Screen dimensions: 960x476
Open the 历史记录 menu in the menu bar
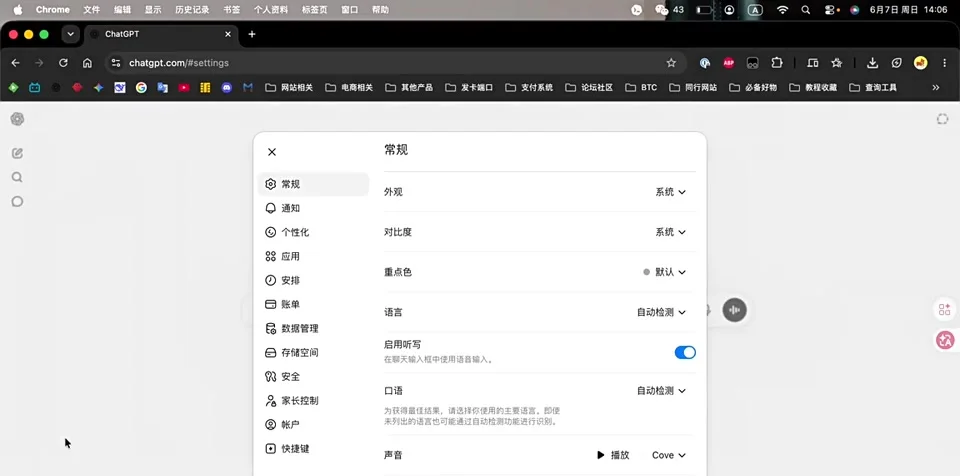[x=192, y=10]
